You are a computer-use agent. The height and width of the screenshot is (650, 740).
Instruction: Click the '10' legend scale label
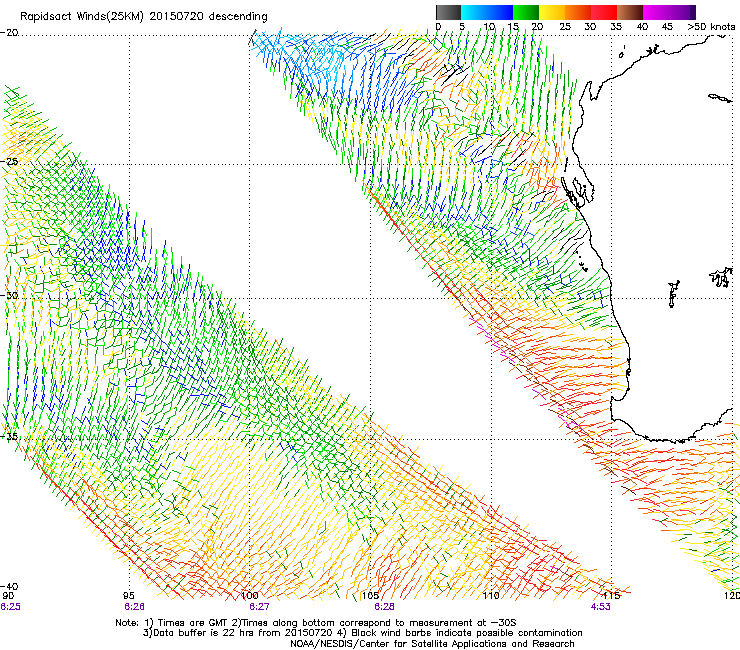(489, 27)
